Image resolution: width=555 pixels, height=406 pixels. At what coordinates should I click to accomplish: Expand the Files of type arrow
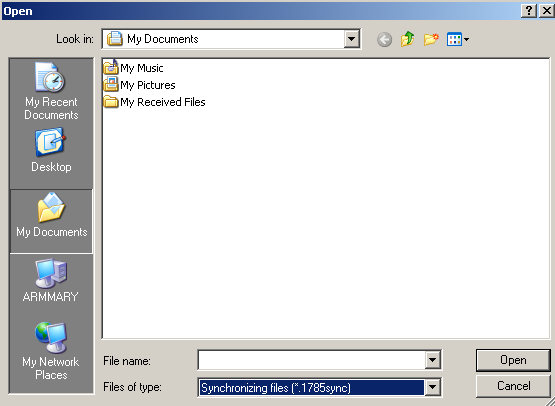coord(433,387)
